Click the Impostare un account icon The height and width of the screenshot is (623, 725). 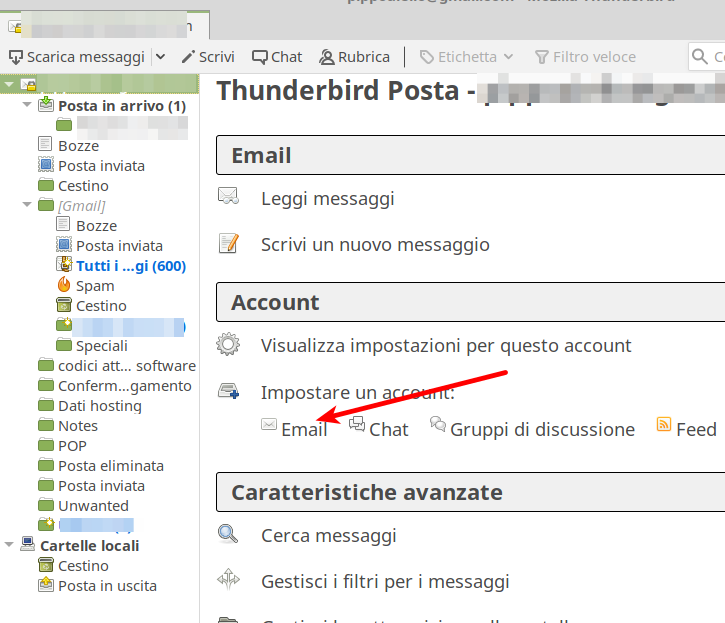point(228,391)
